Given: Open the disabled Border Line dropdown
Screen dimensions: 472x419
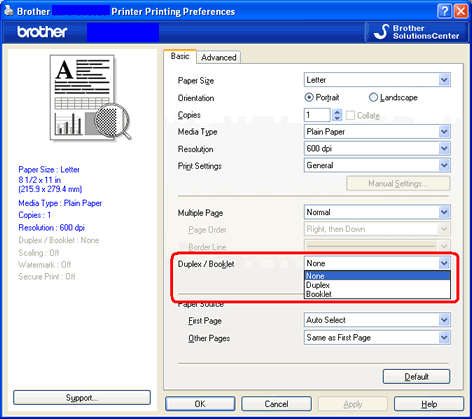Looking at the screenshot, I should pos(377,246).
